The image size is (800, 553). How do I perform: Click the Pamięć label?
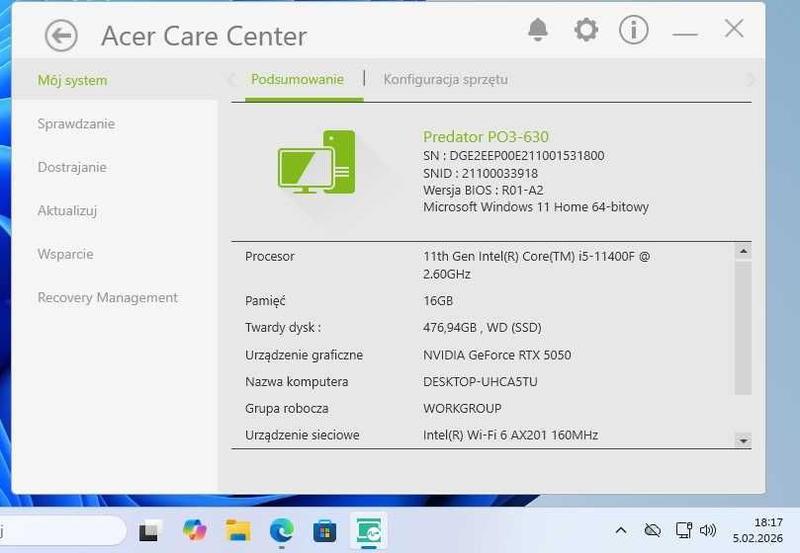(265, 301)
